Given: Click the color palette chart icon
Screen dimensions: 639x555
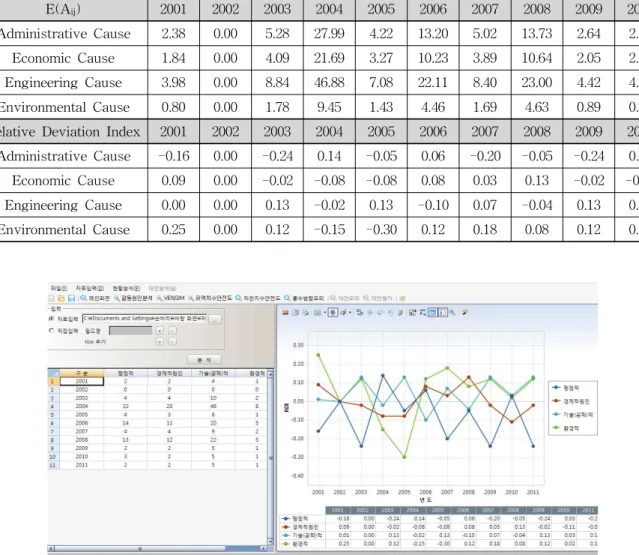Looking at the screenshot, I should (x=343, y=313).
